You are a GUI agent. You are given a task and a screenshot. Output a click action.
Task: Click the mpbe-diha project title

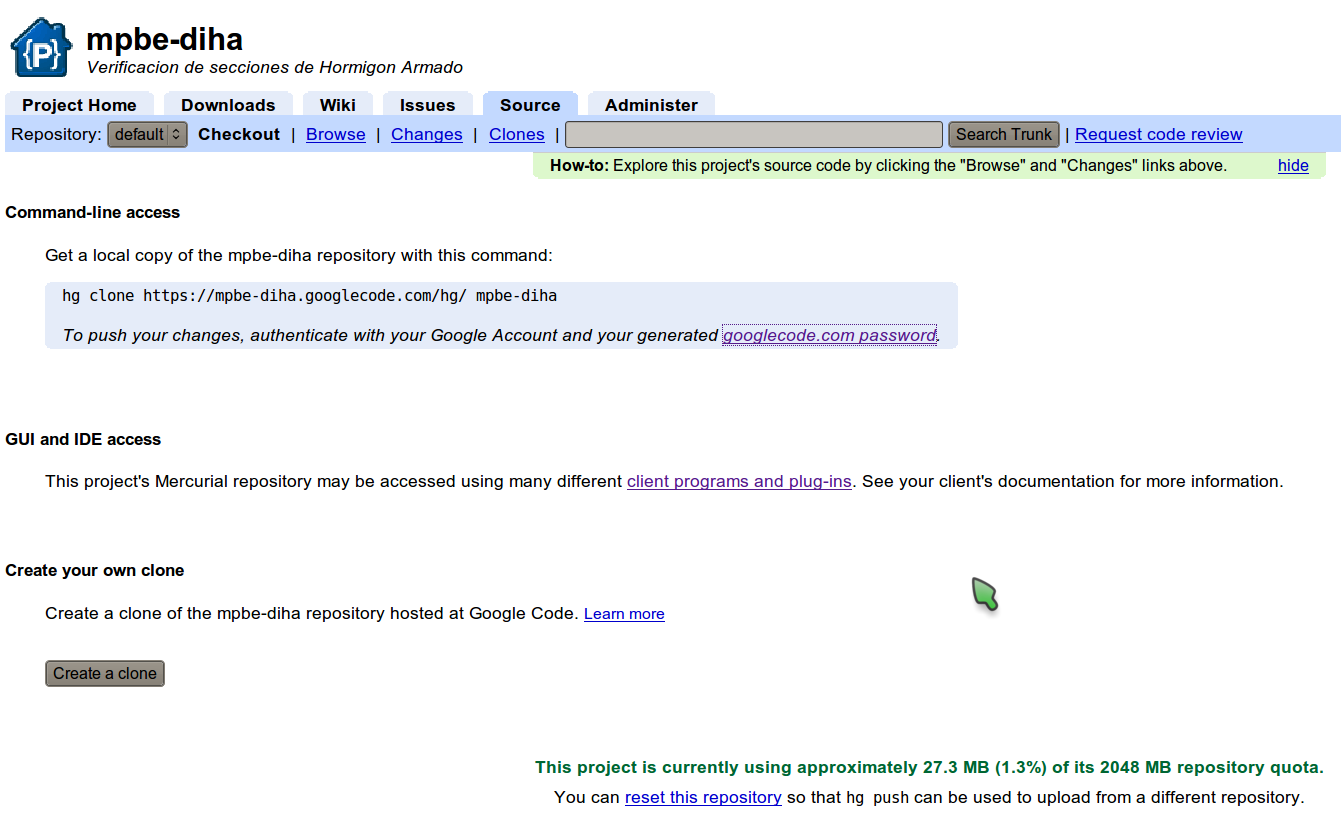click(x=165, y=39)
